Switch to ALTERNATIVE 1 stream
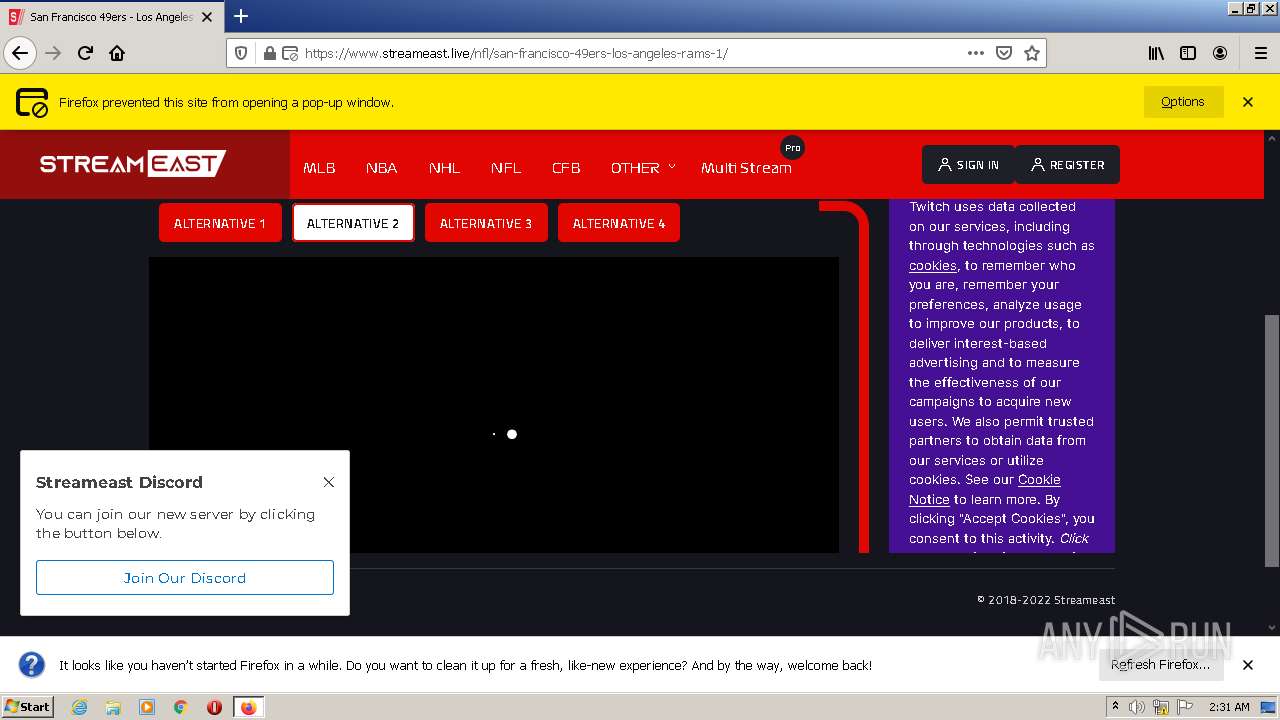The image size is (1280, 720). pos(220,223)
